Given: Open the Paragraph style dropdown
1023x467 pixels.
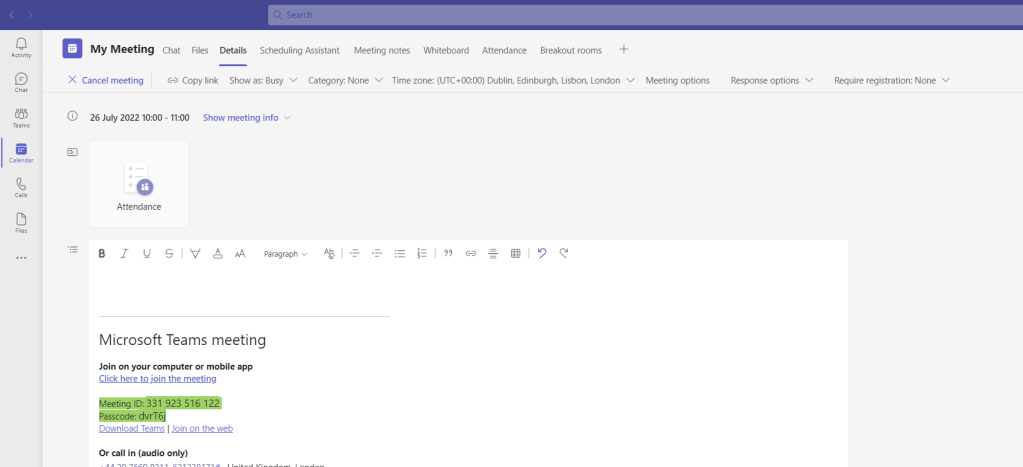Looking at the screenshot, I should [286, 254].
